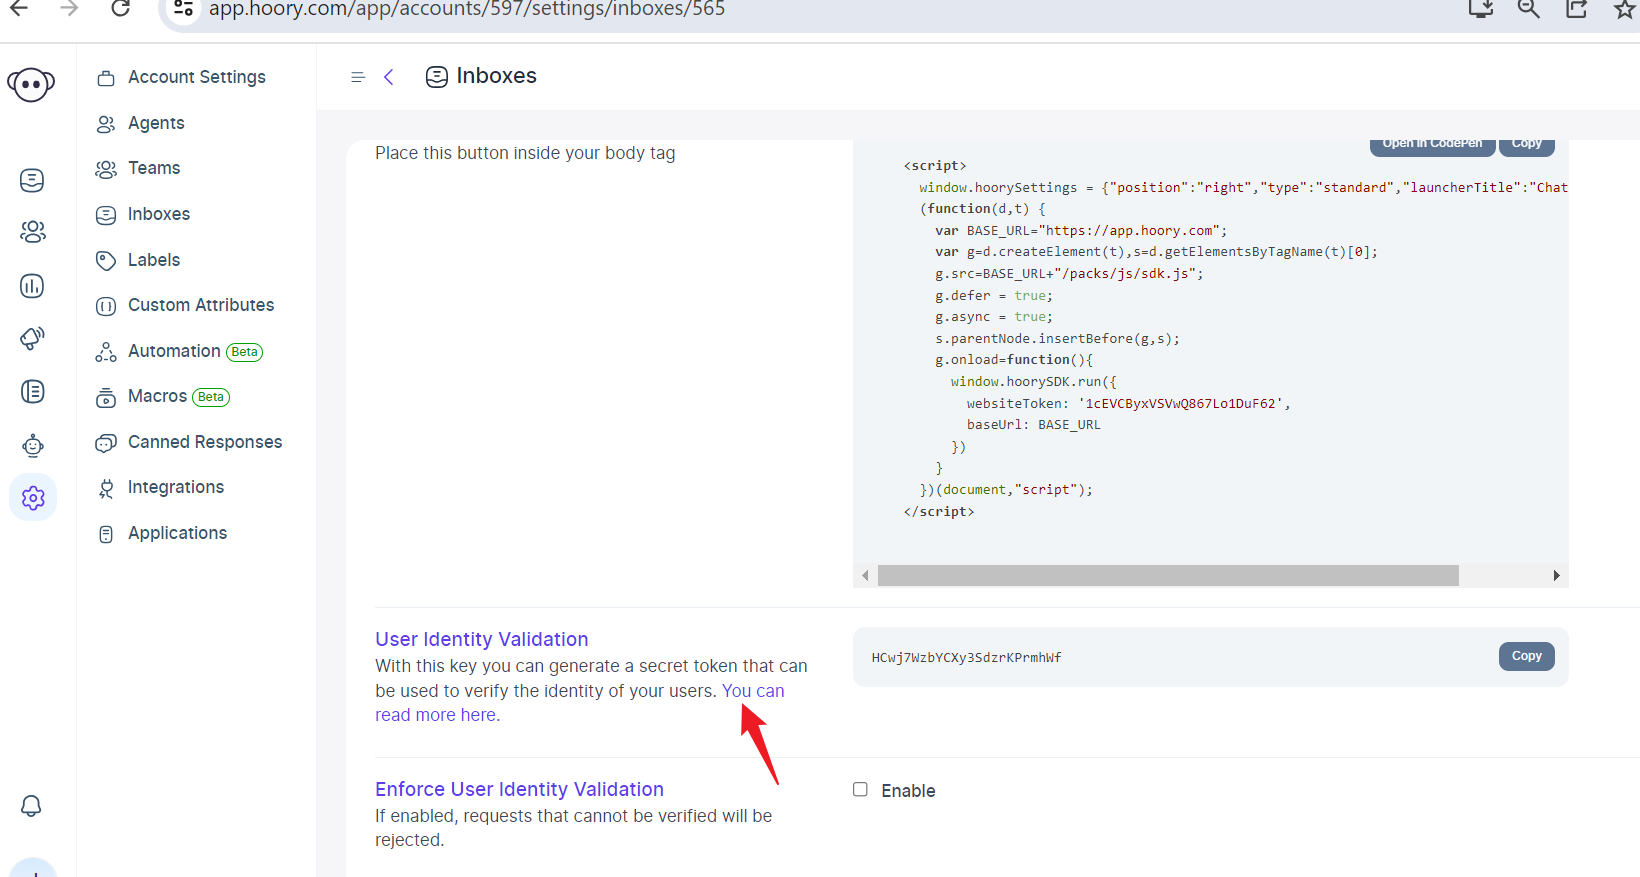Click the code scrollbar left arrow

865,575
